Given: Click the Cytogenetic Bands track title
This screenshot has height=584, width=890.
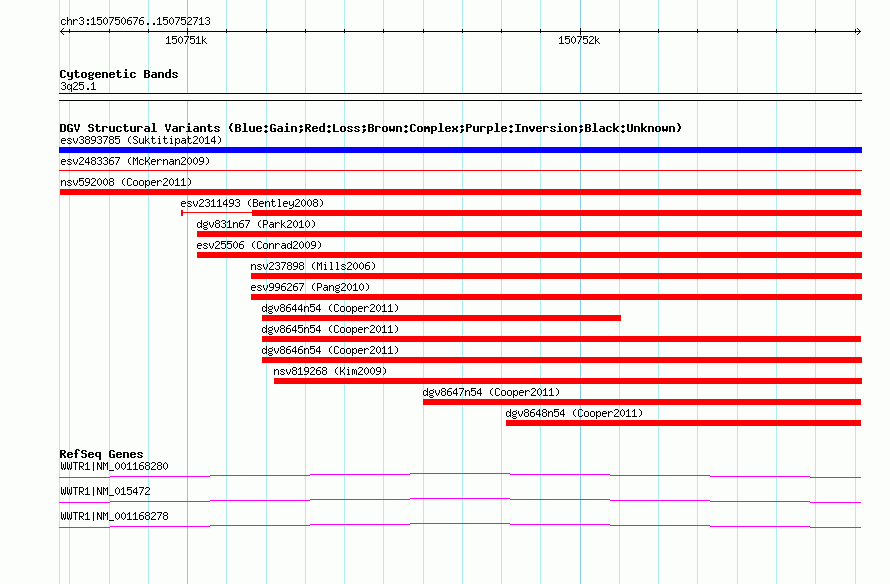Looking at the screenshot, I should coord(119,74).
